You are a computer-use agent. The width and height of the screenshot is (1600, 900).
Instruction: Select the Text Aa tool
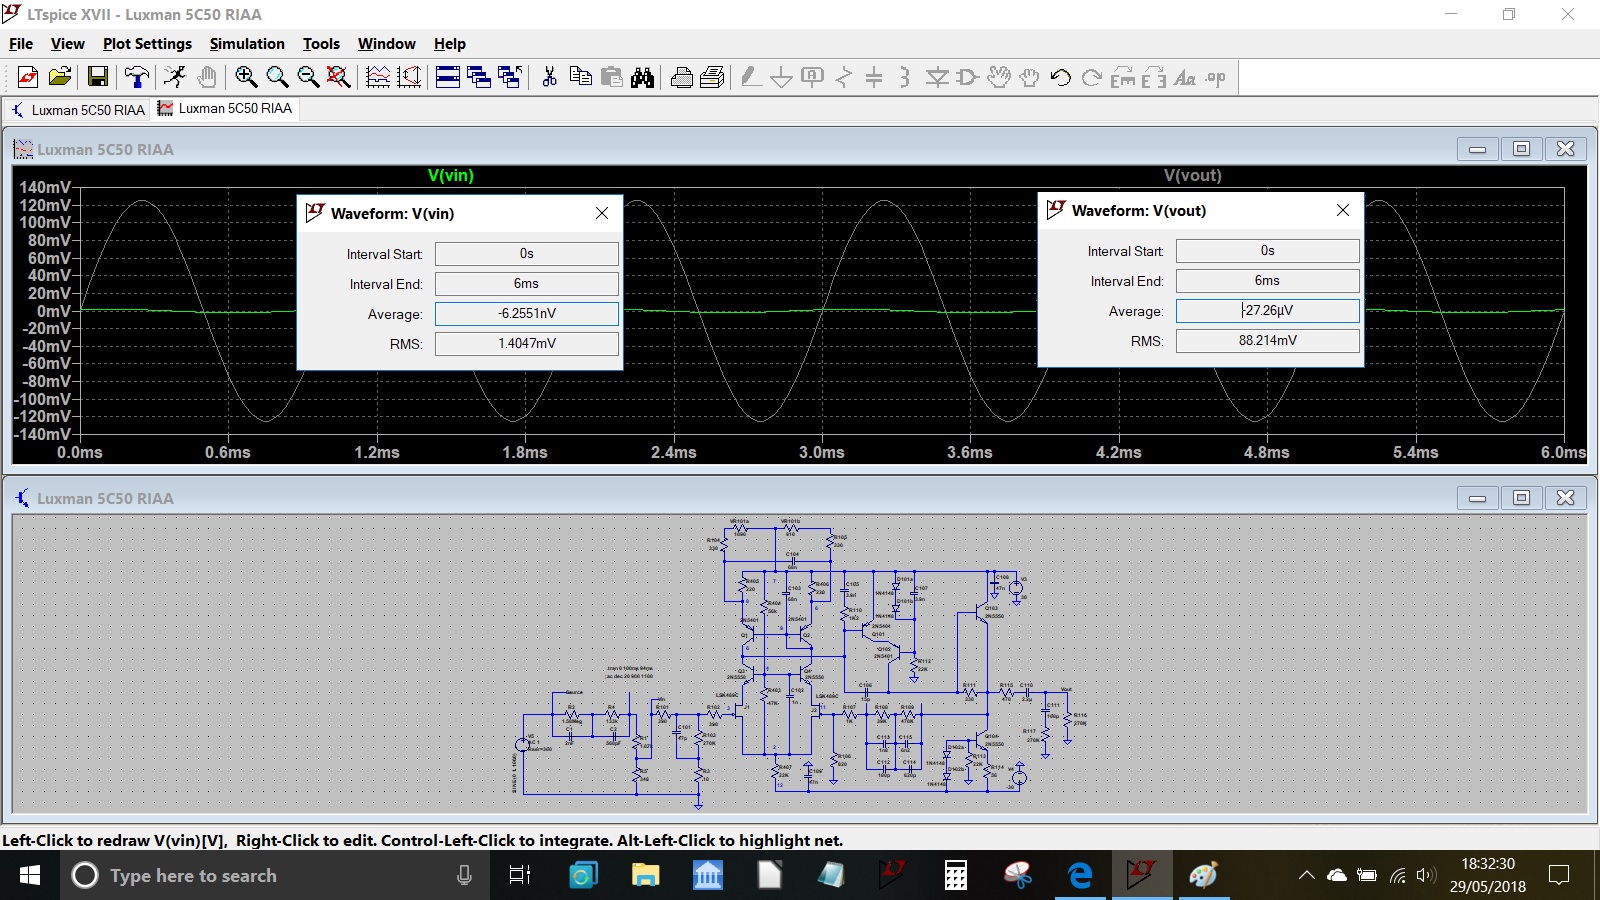click(1185, 77)
